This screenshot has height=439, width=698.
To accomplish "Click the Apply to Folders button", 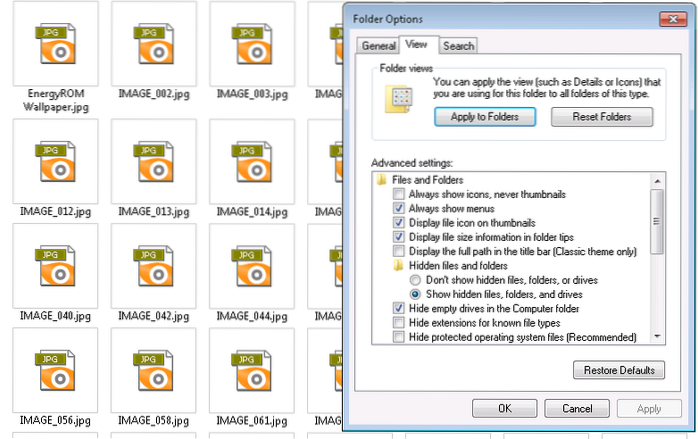I will click(x=485, y=117).
